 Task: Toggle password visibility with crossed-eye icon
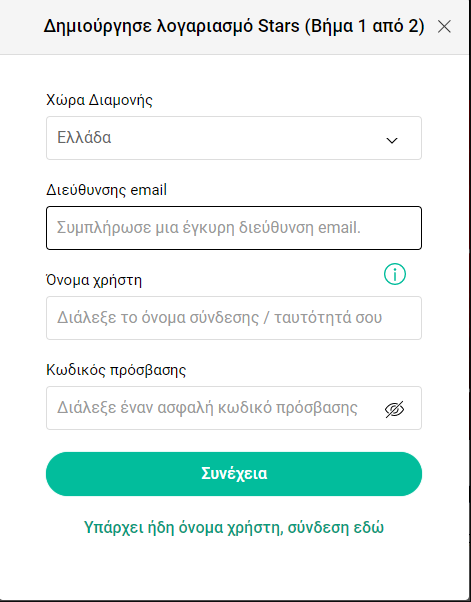(x=394, y=409)
